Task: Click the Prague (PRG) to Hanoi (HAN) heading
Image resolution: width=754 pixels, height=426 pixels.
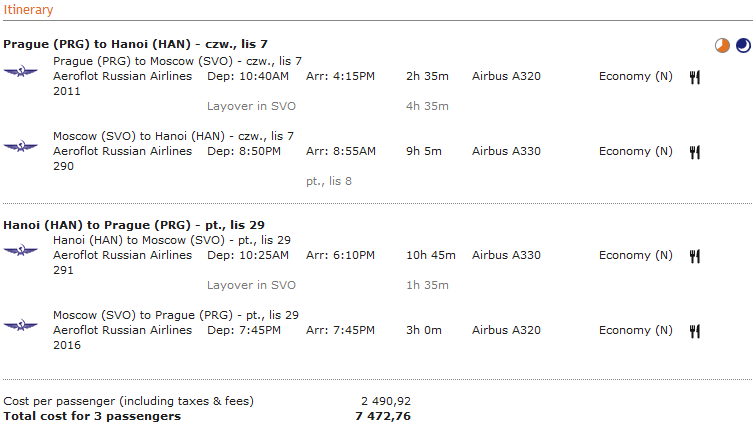Action: pyautogui.click(x=135, y=44)
